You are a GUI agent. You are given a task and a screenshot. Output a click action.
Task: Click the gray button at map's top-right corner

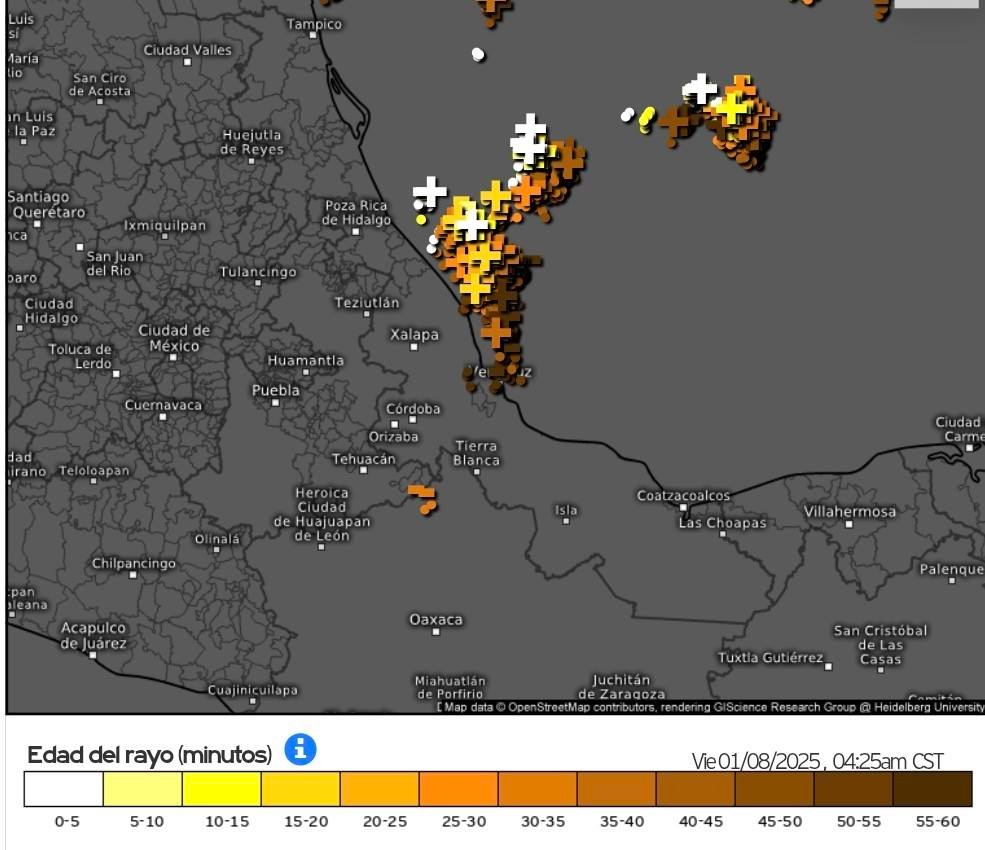coord(936,4)
